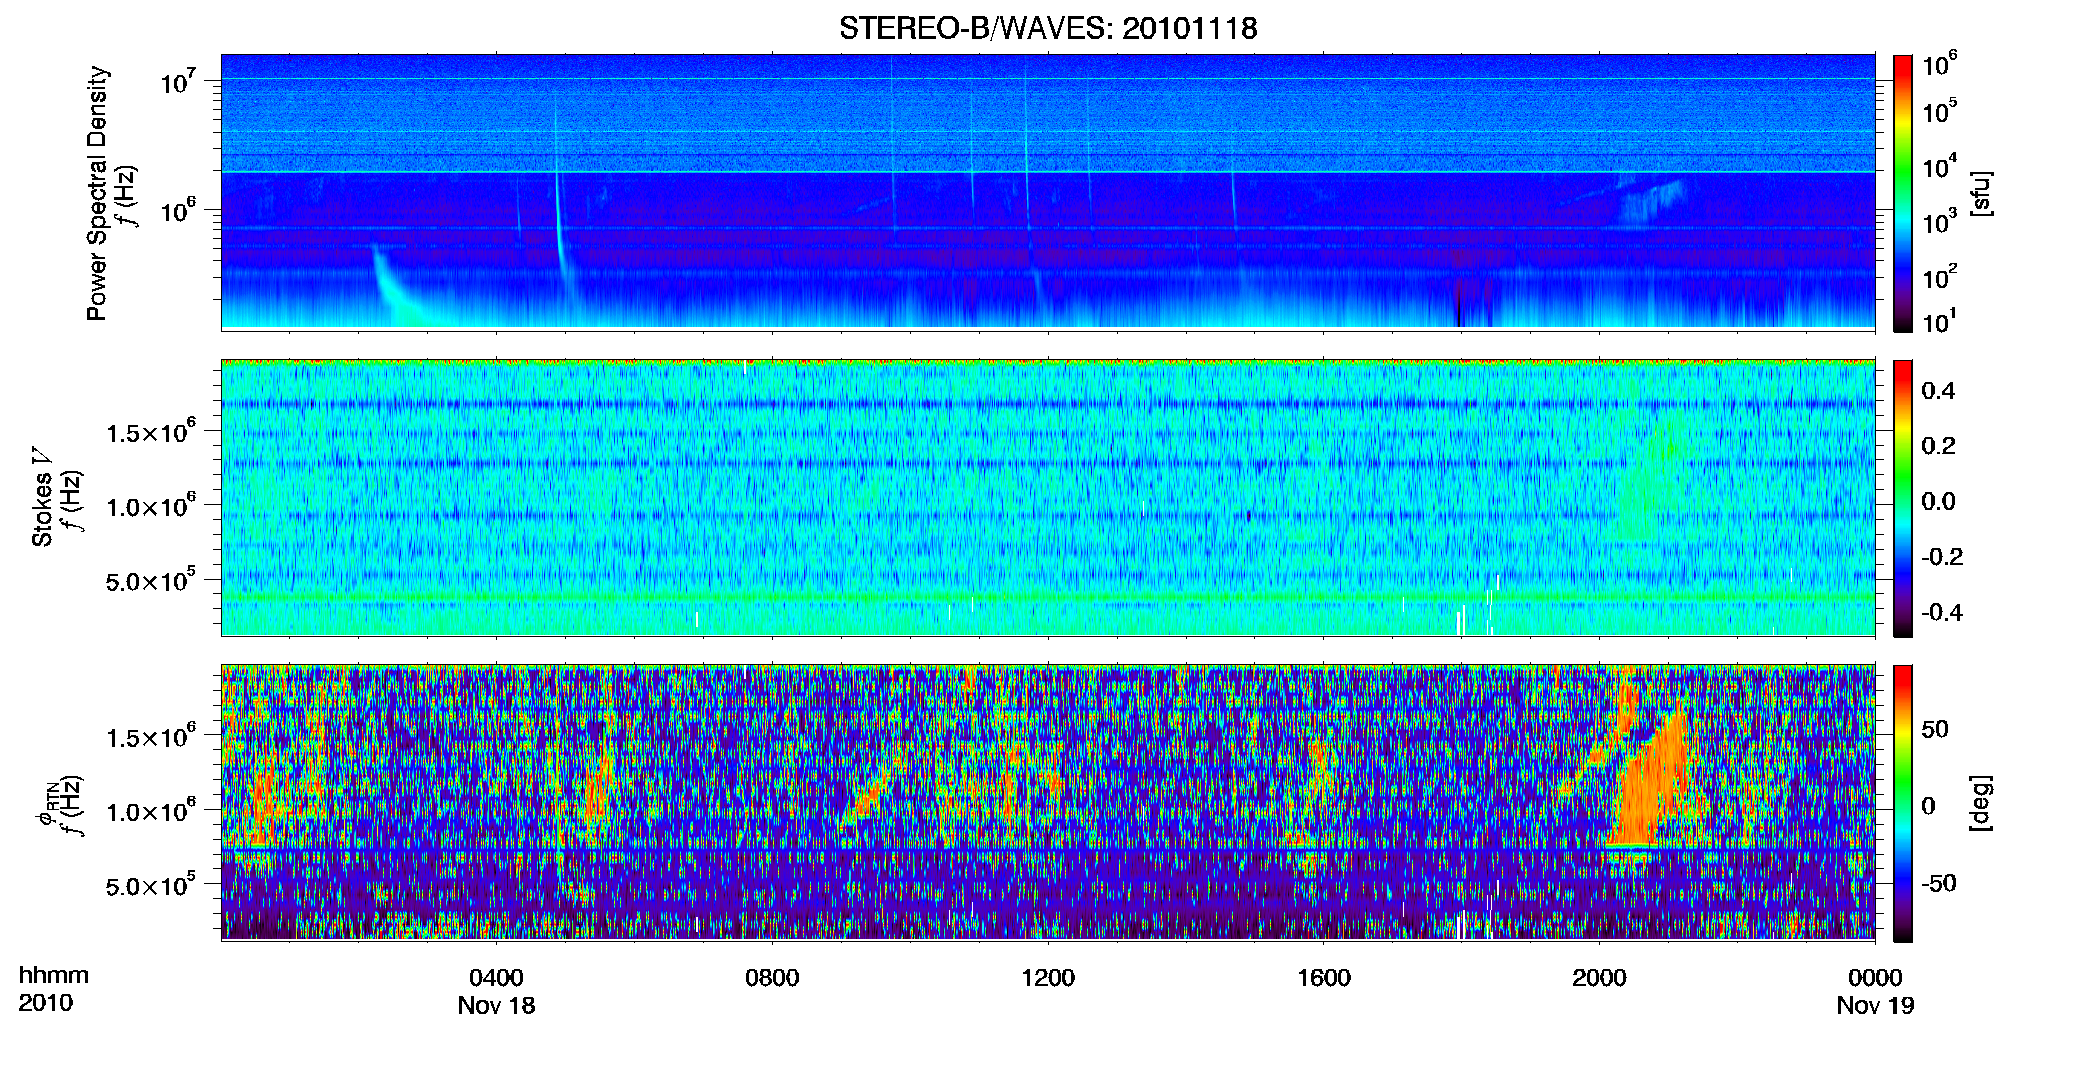Click the sfu power spectral density color bar

coord(1903,193)
